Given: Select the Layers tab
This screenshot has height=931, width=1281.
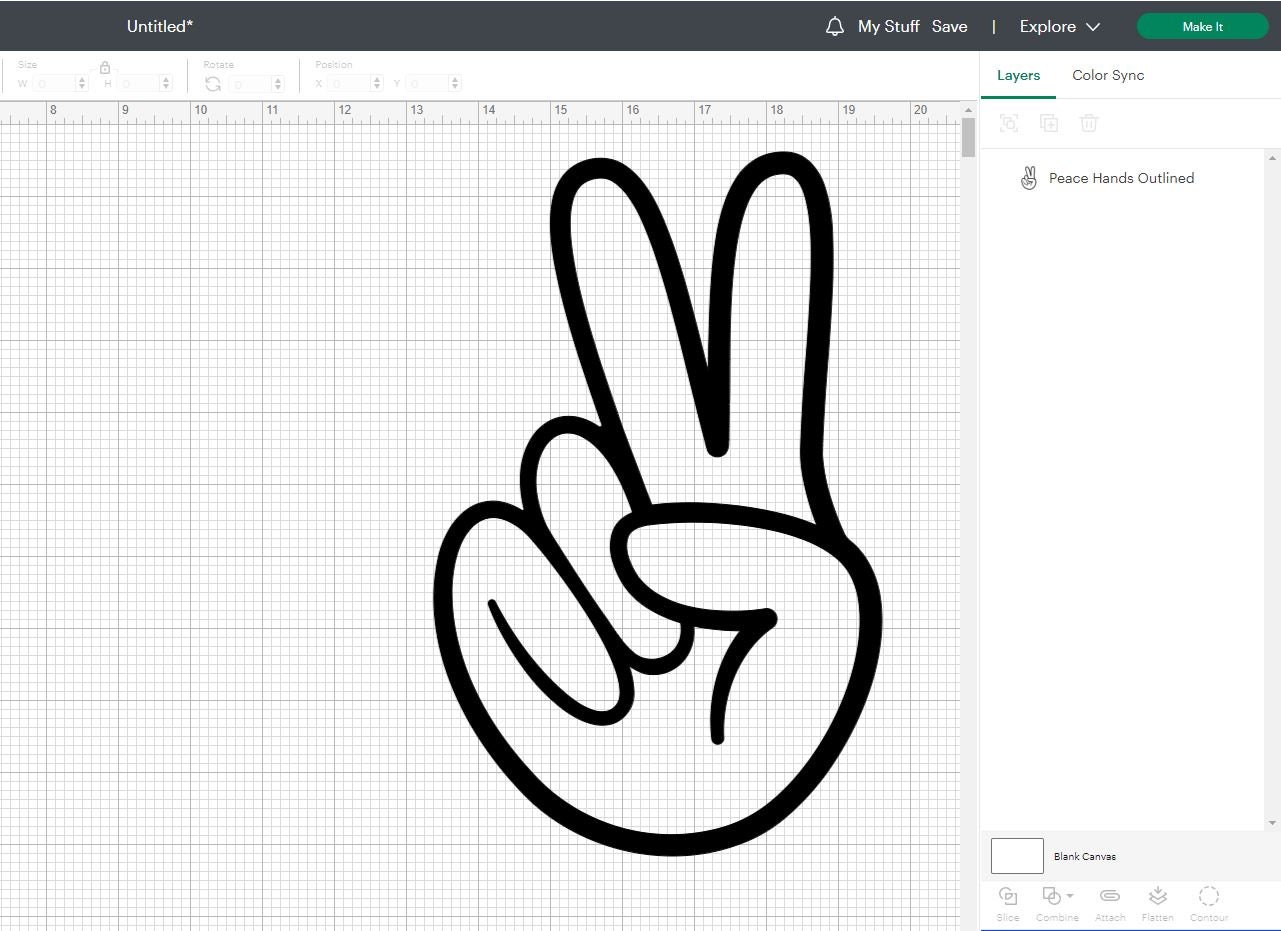Looking at the screenshot, I should (1018, 75).
